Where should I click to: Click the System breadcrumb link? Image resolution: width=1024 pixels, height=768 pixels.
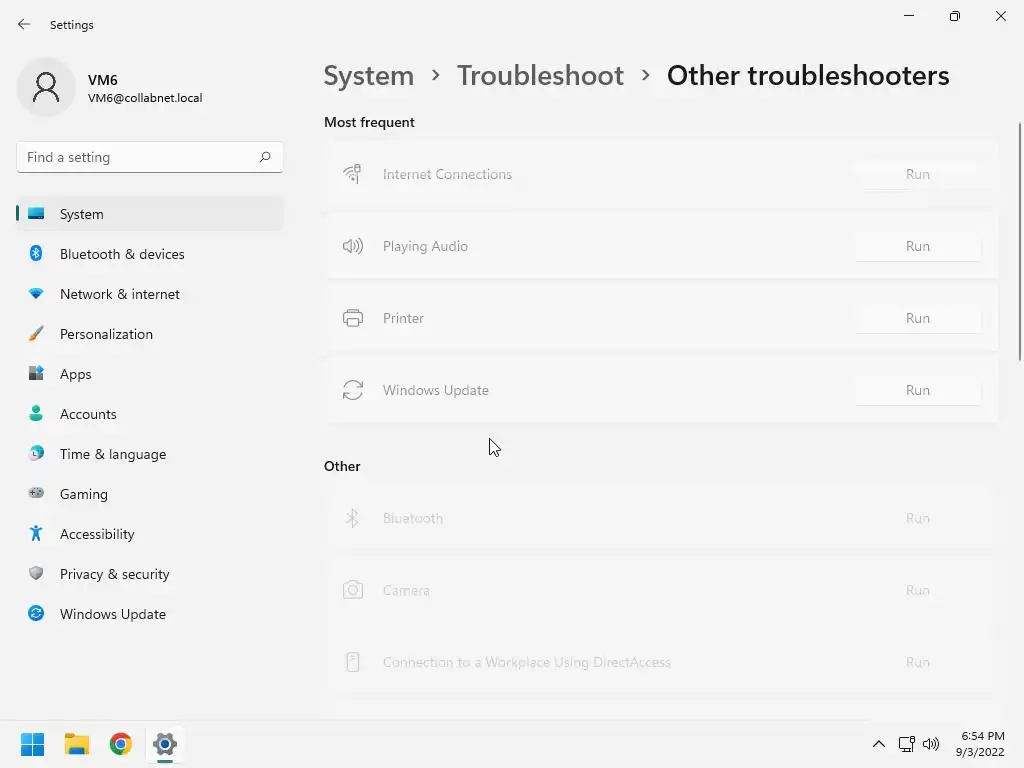[369, 76]
